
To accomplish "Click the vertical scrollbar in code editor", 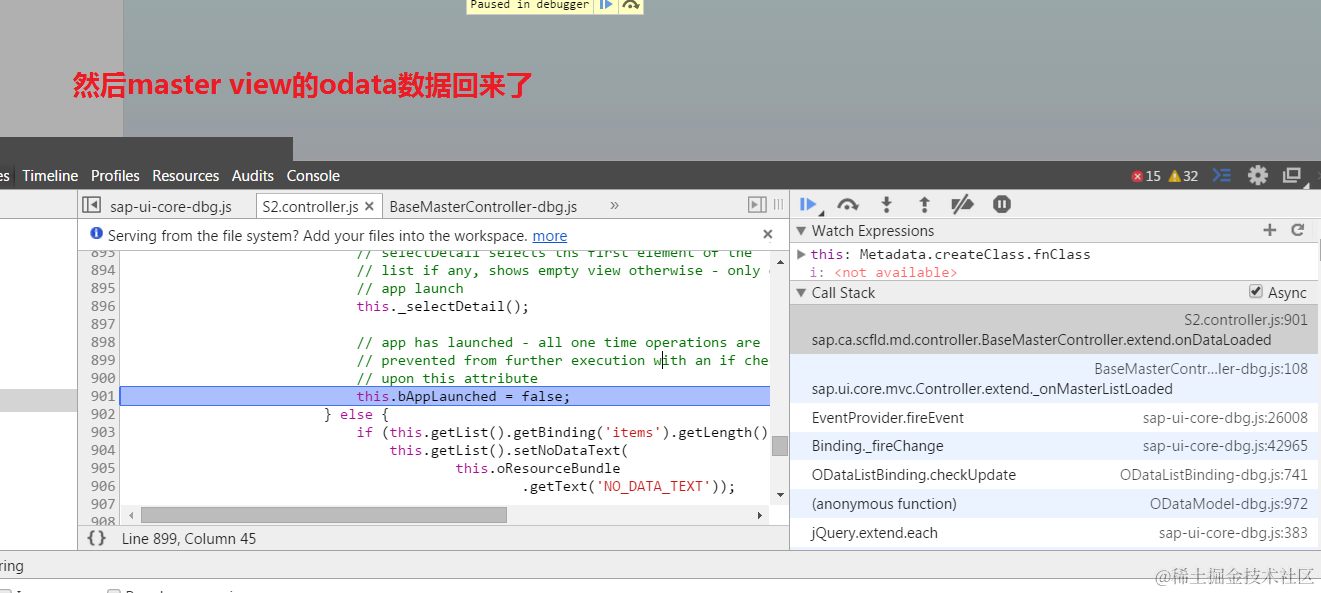I will (x=779, y=446).
